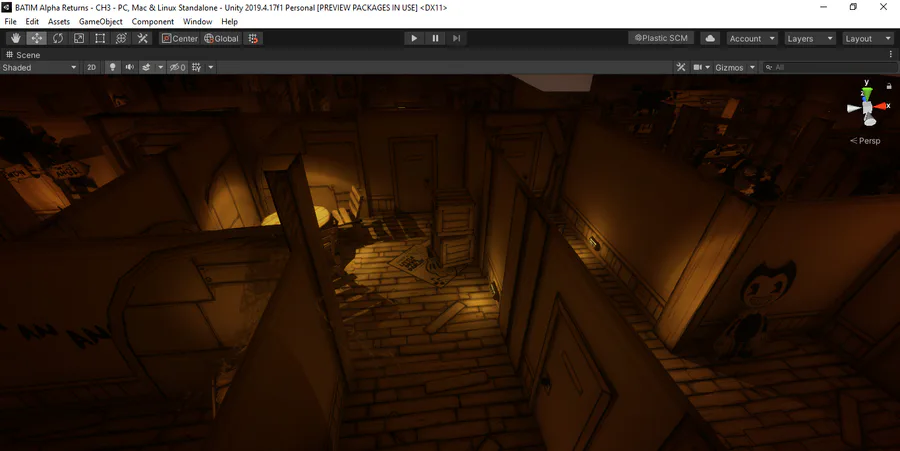This screenshot has height=451, width=900.
Task: Open the File menu
Action: click(x=10, y=21)
